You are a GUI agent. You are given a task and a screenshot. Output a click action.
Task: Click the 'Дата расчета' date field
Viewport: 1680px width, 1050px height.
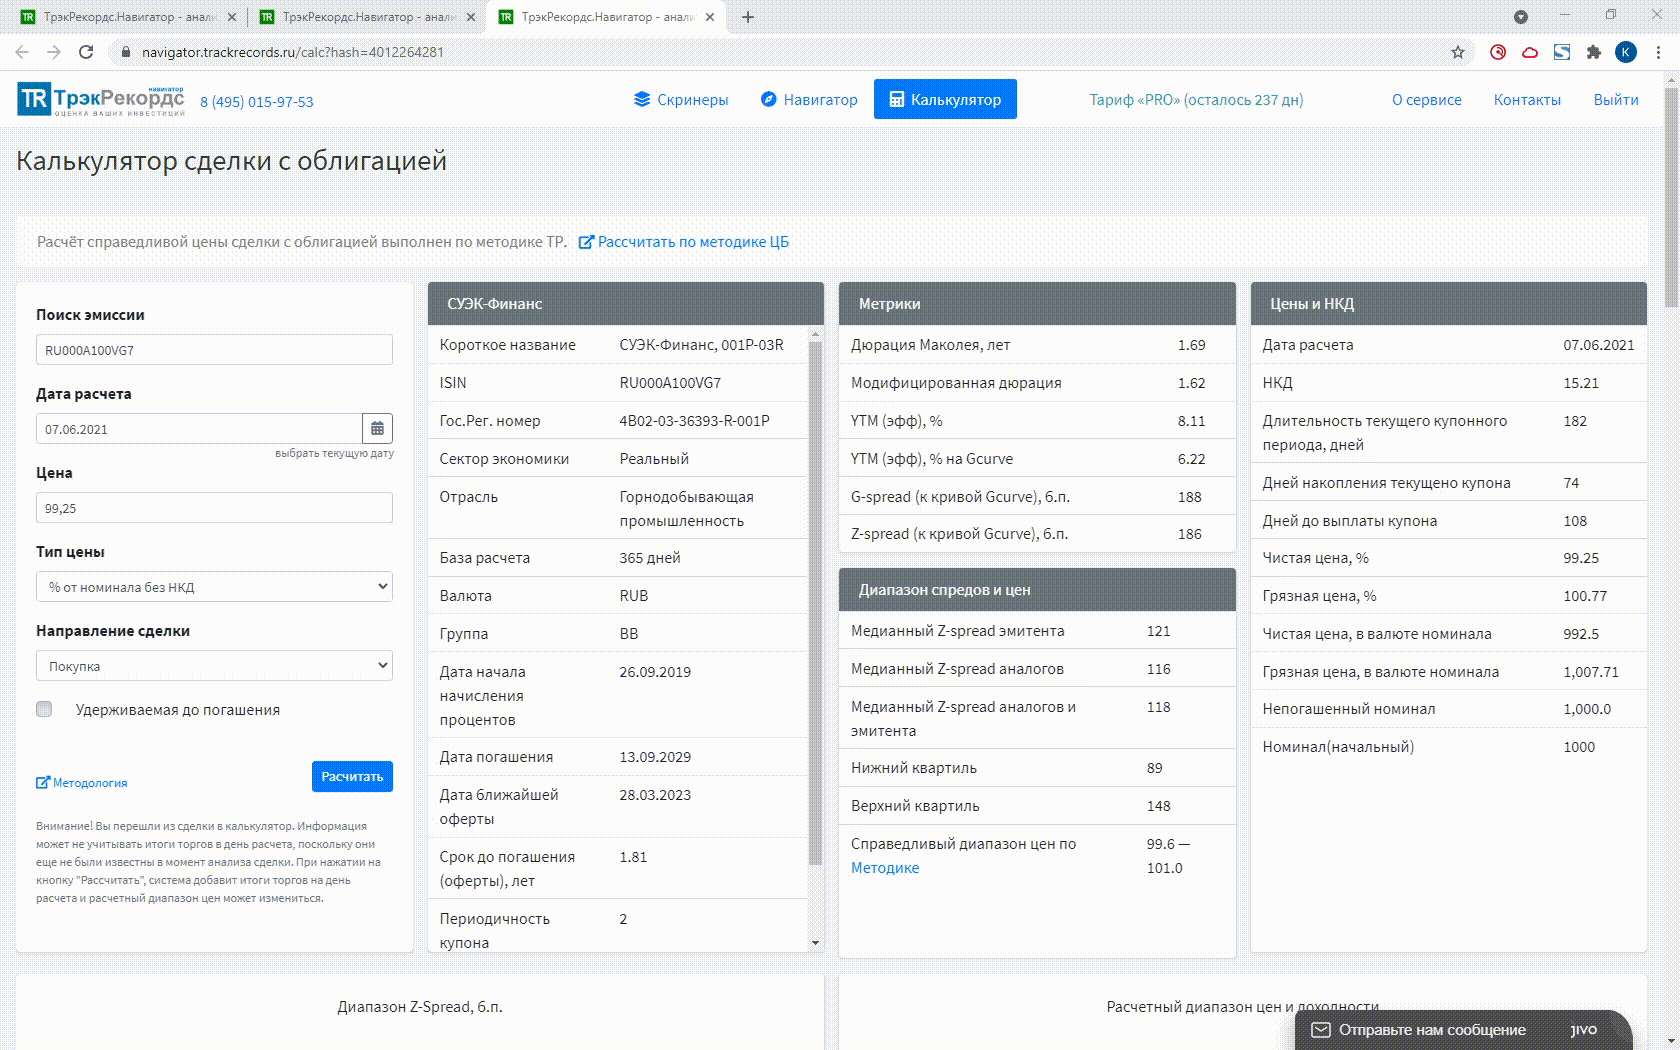pos(199,429)
